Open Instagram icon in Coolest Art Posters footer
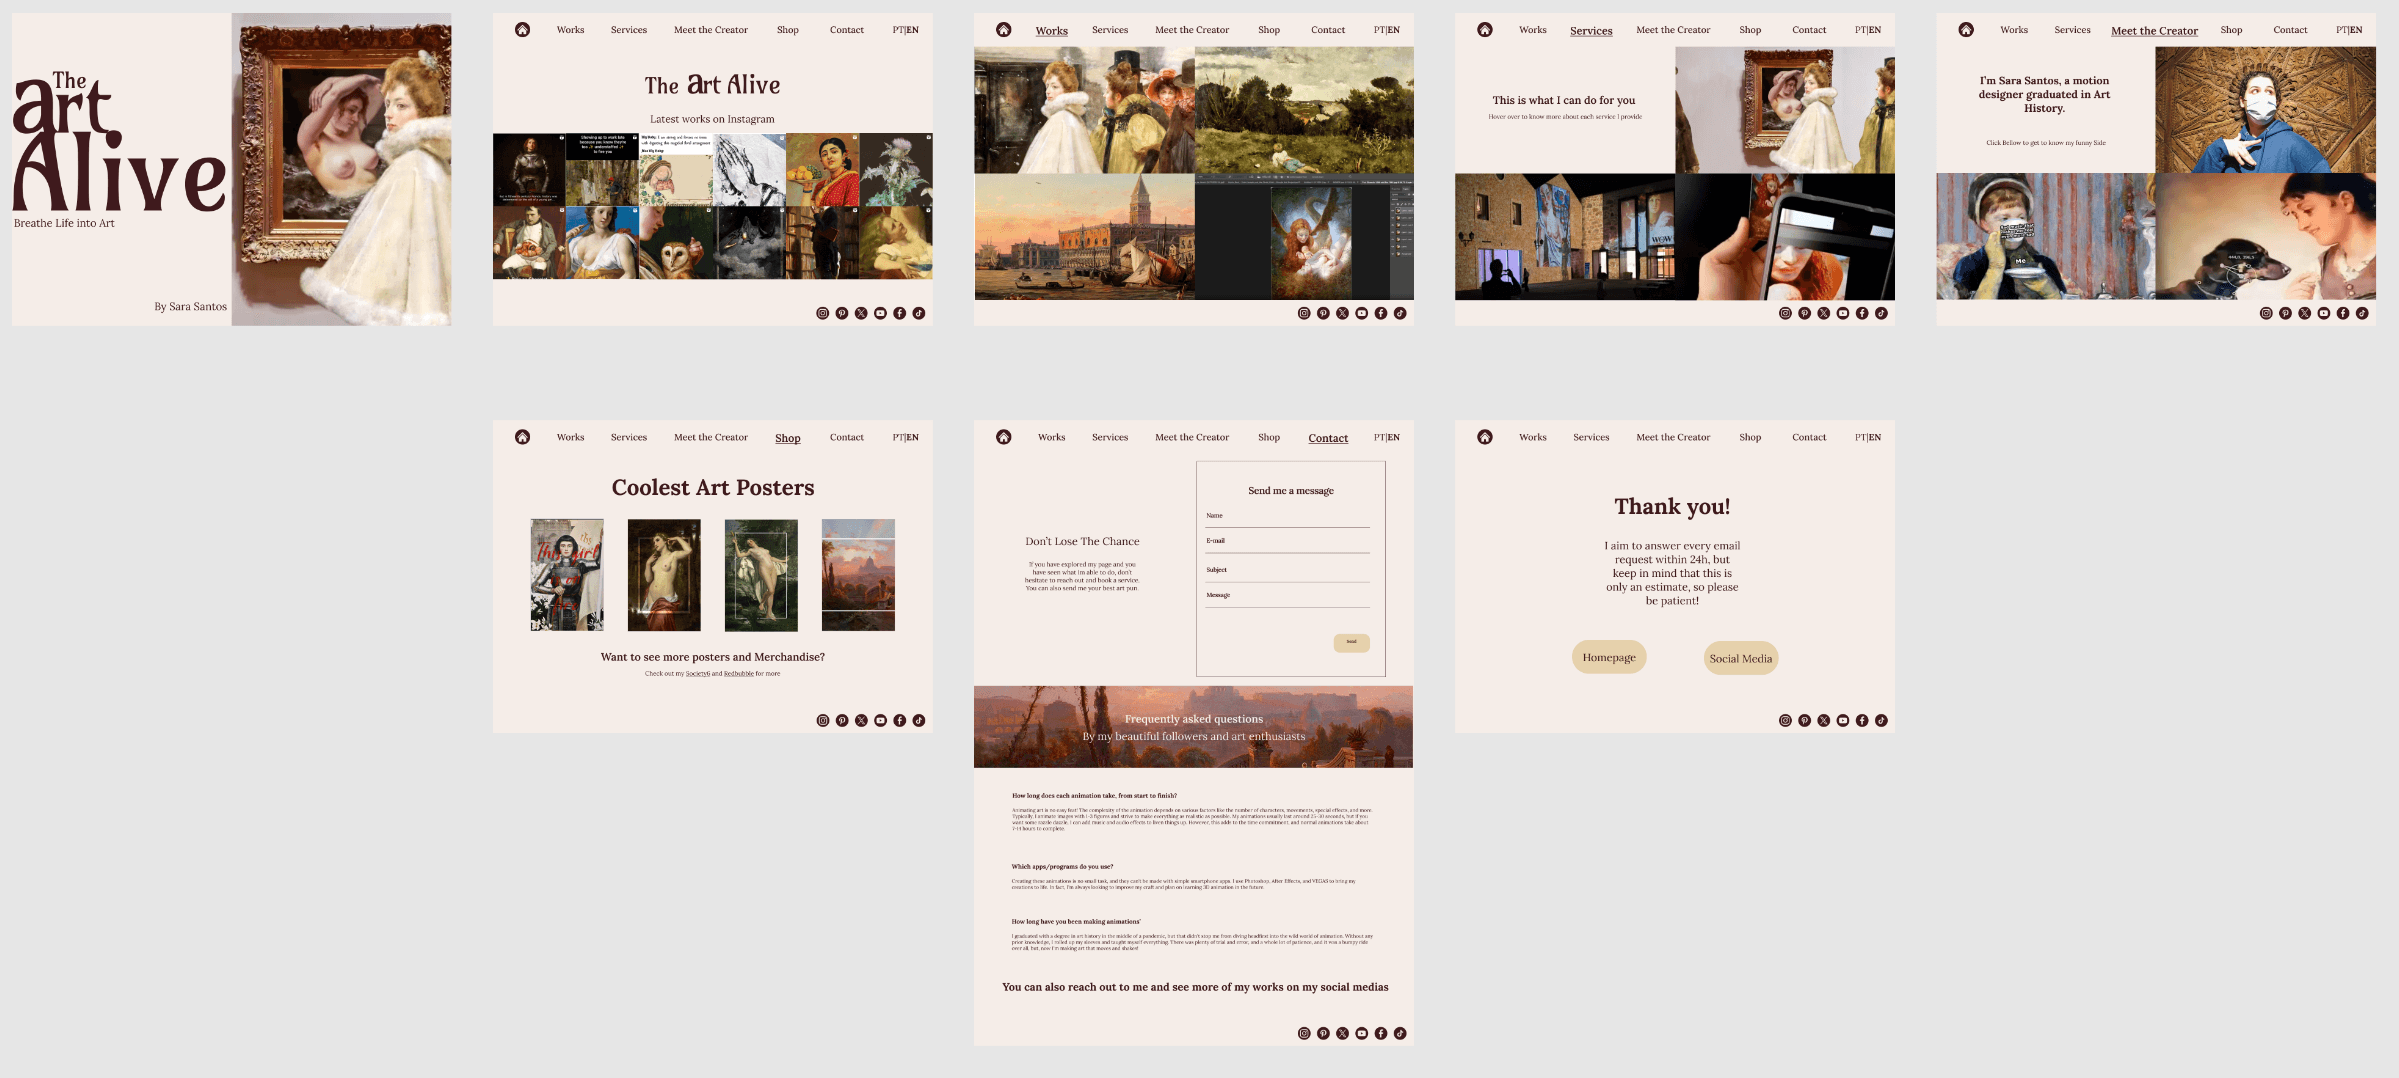Image resolution: width=2399 pixels, height=1078 pixels. click(823, 720)
